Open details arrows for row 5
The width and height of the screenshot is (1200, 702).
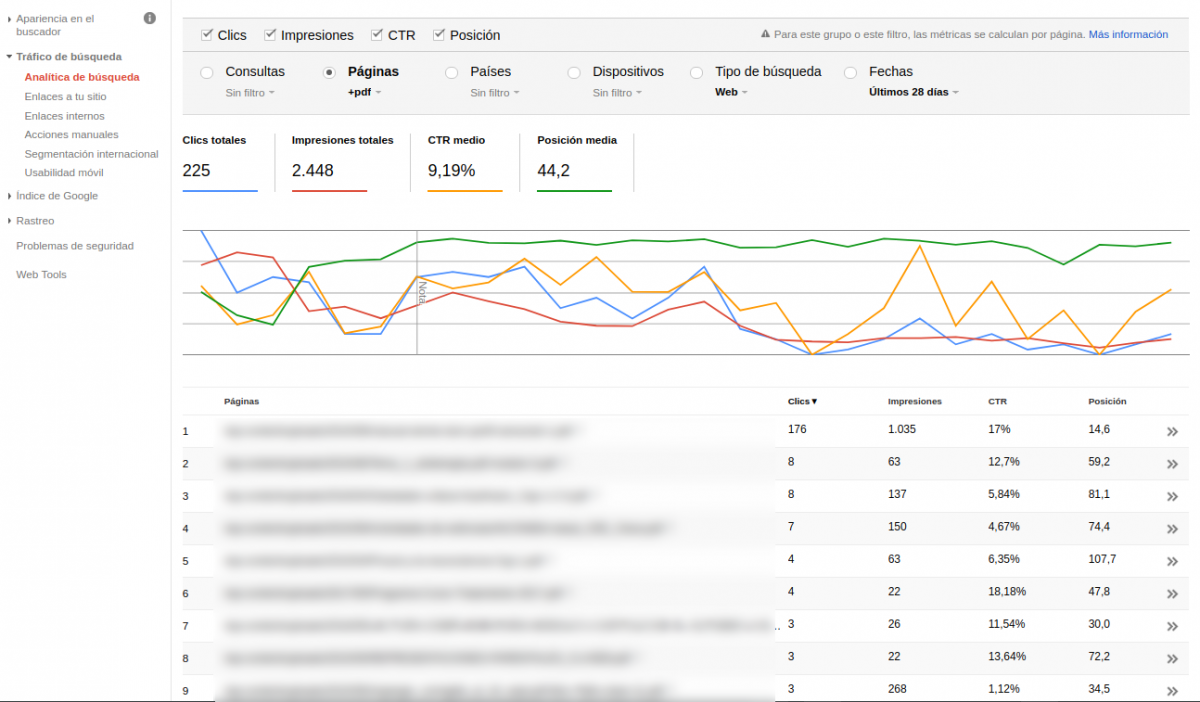pos(1172,562)
